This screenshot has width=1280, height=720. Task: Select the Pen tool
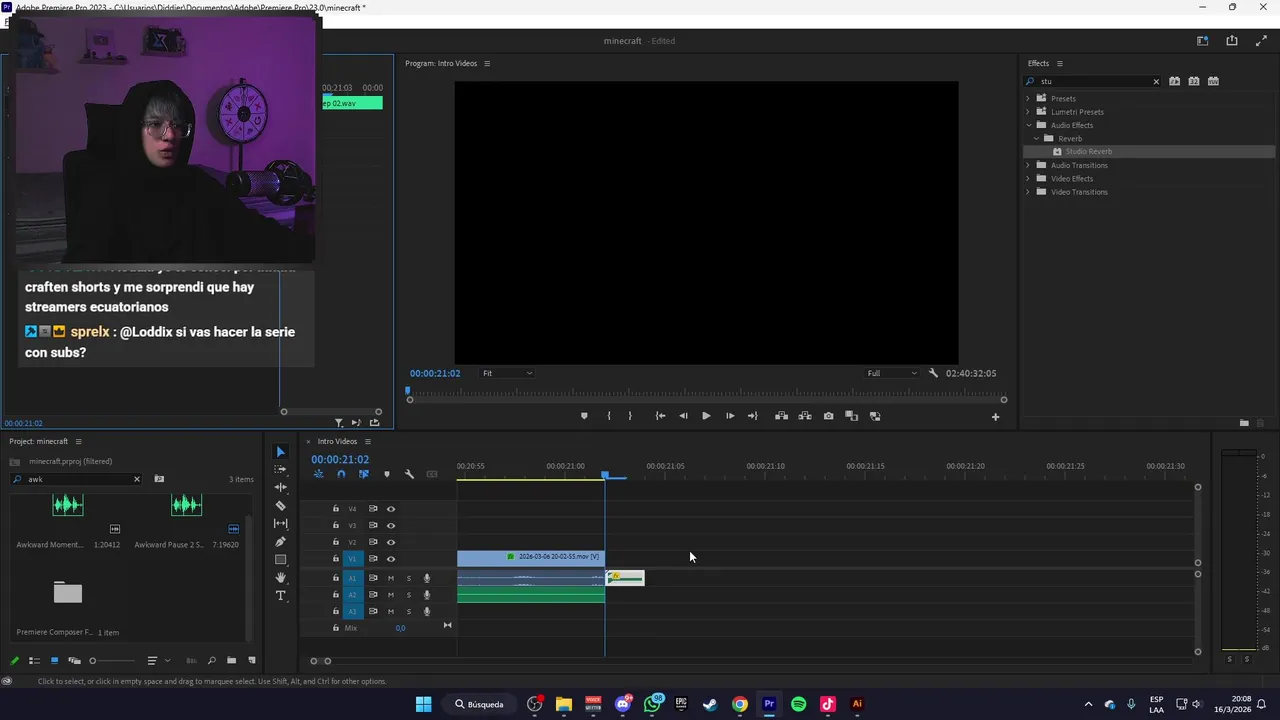pyautogui.click(x=280, y=542)
